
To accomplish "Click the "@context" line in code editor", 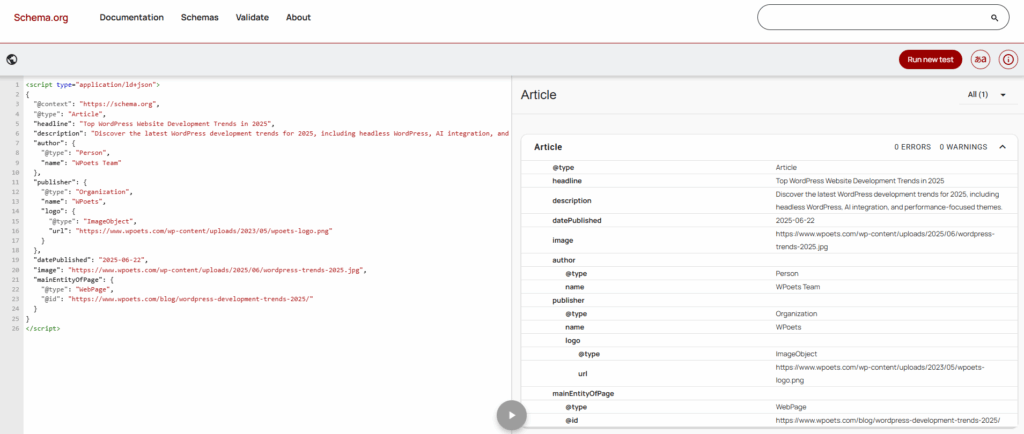I will click(x=97, y=104).
